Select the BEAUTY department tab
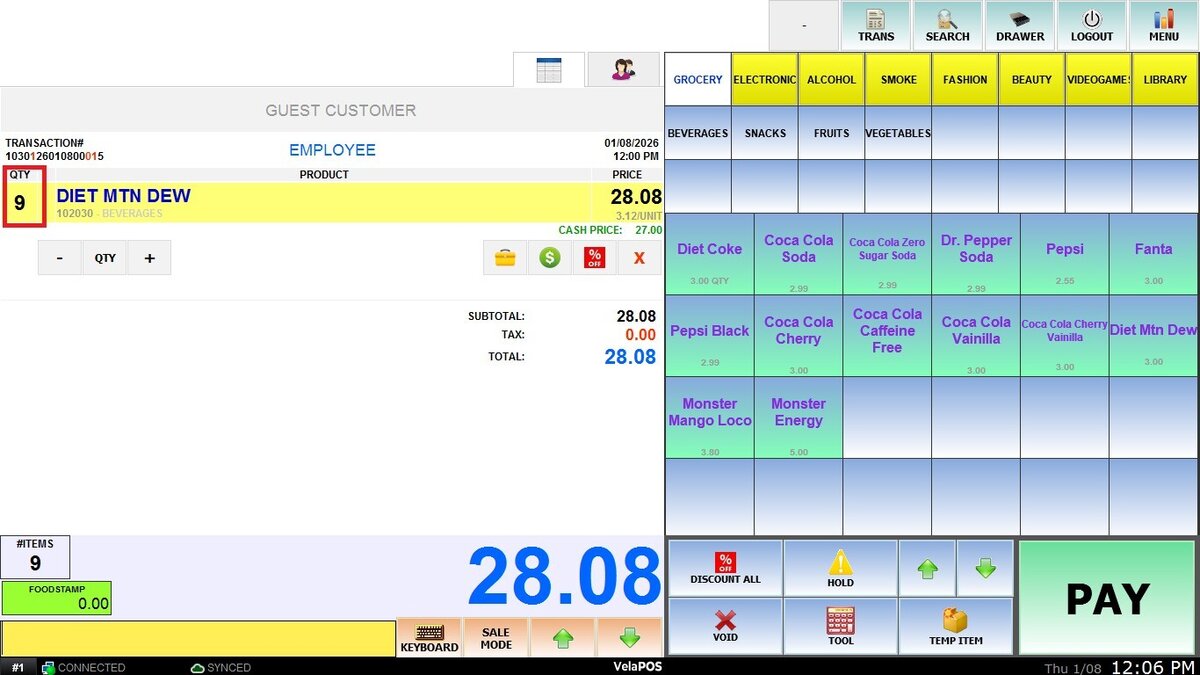 point(1031,80)
